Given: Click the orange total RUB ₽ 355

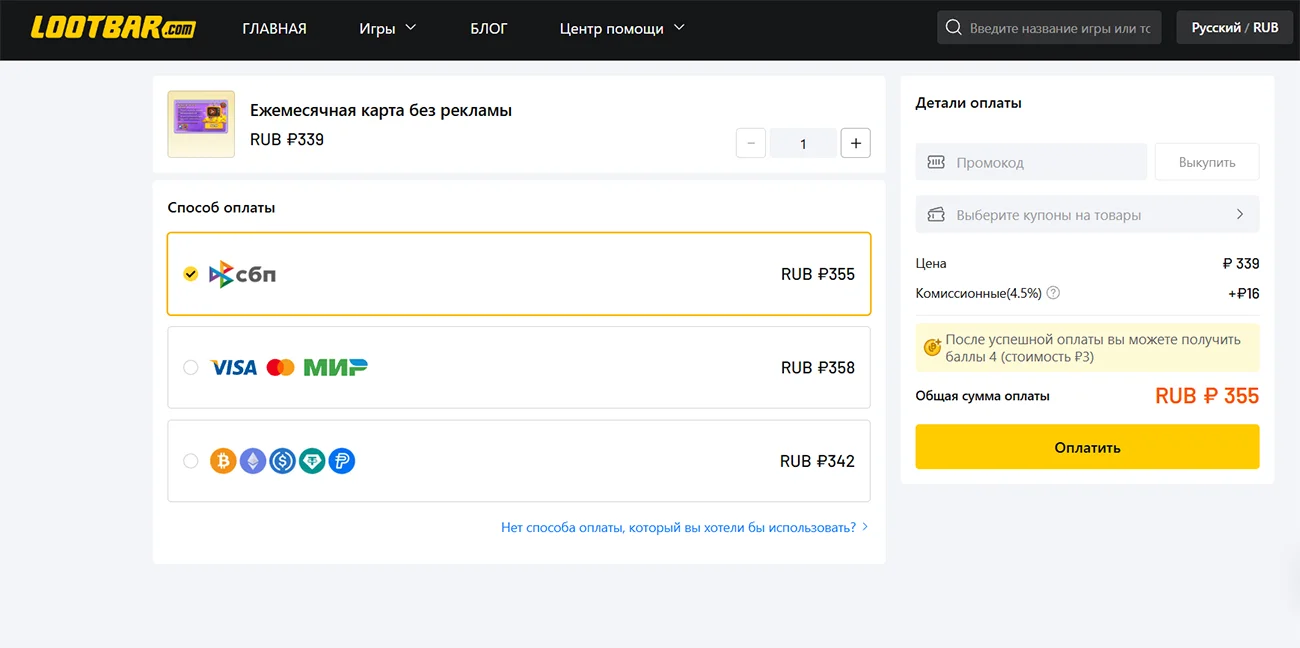Looking at the screenshot, I should pyautogui.click(x=1207, y=396).
